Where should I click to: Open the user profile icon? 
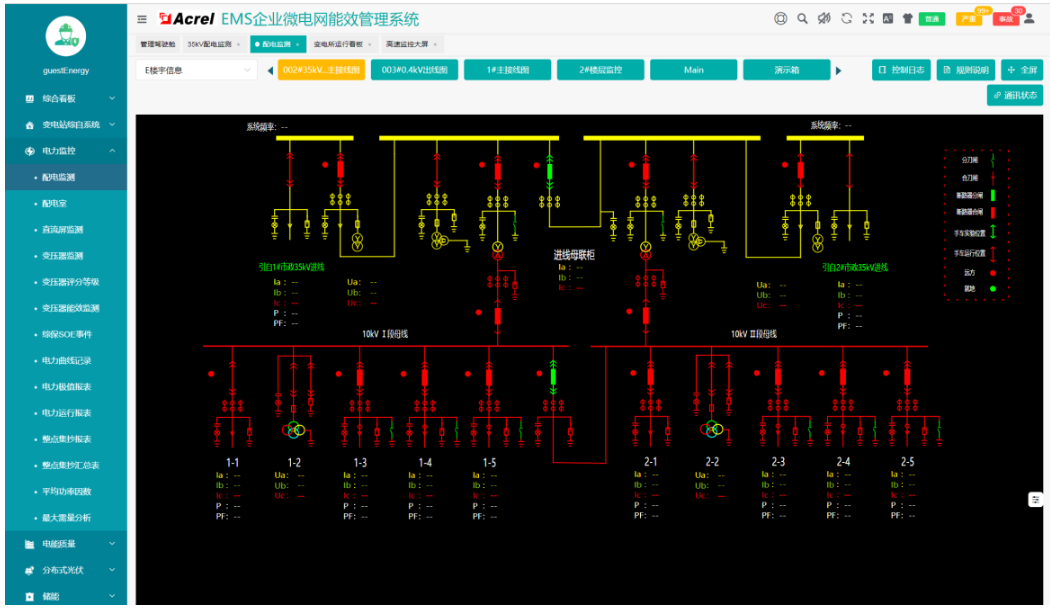click(x=1029, y=19)
